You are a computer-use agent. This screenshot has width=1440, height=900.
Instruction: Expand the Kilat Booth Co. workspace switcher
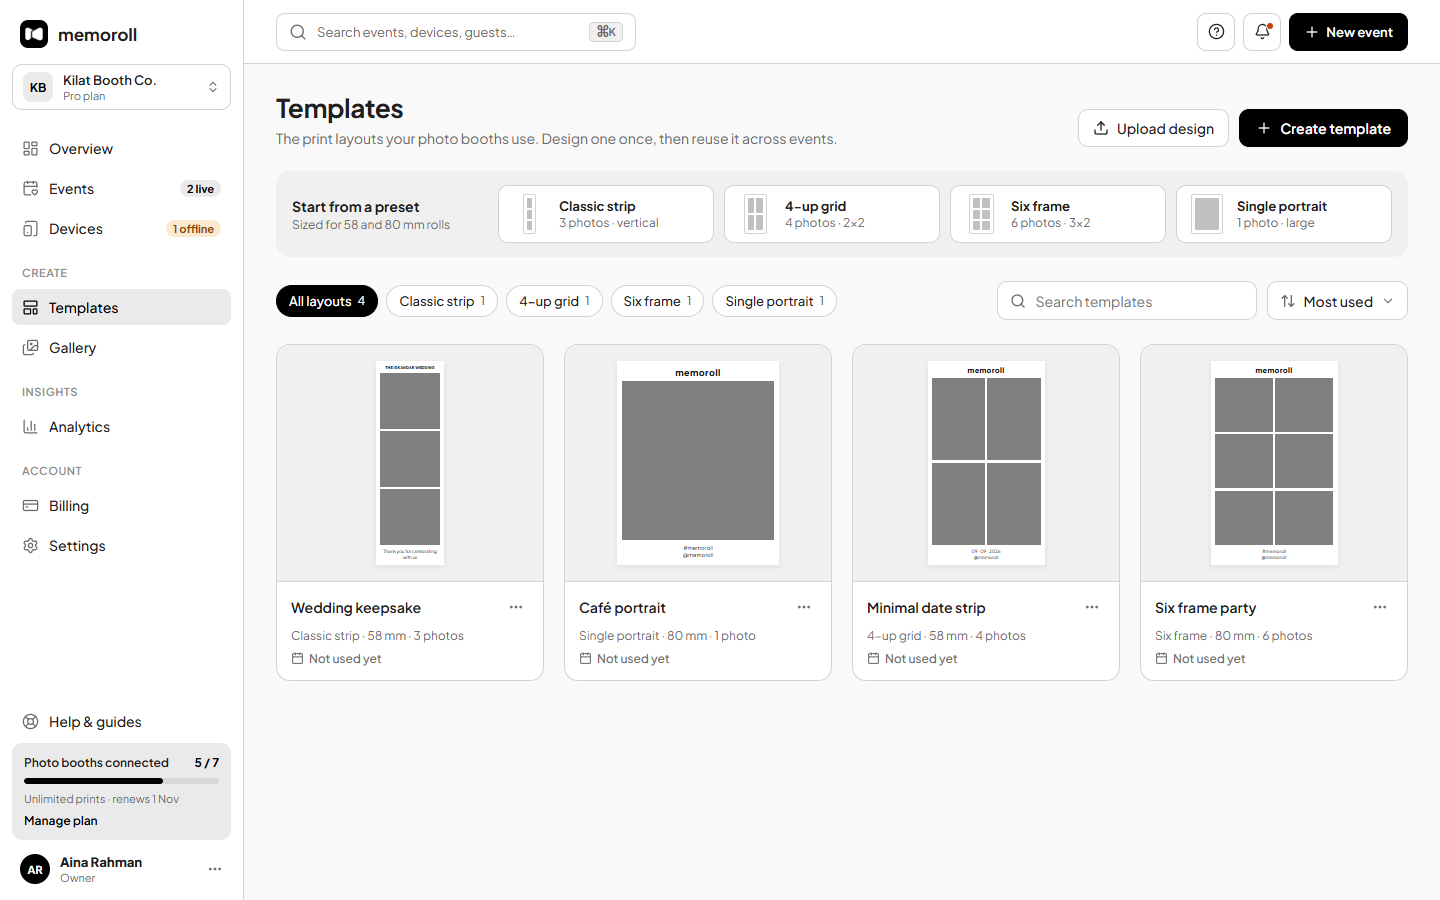click(x=121, y=87)
